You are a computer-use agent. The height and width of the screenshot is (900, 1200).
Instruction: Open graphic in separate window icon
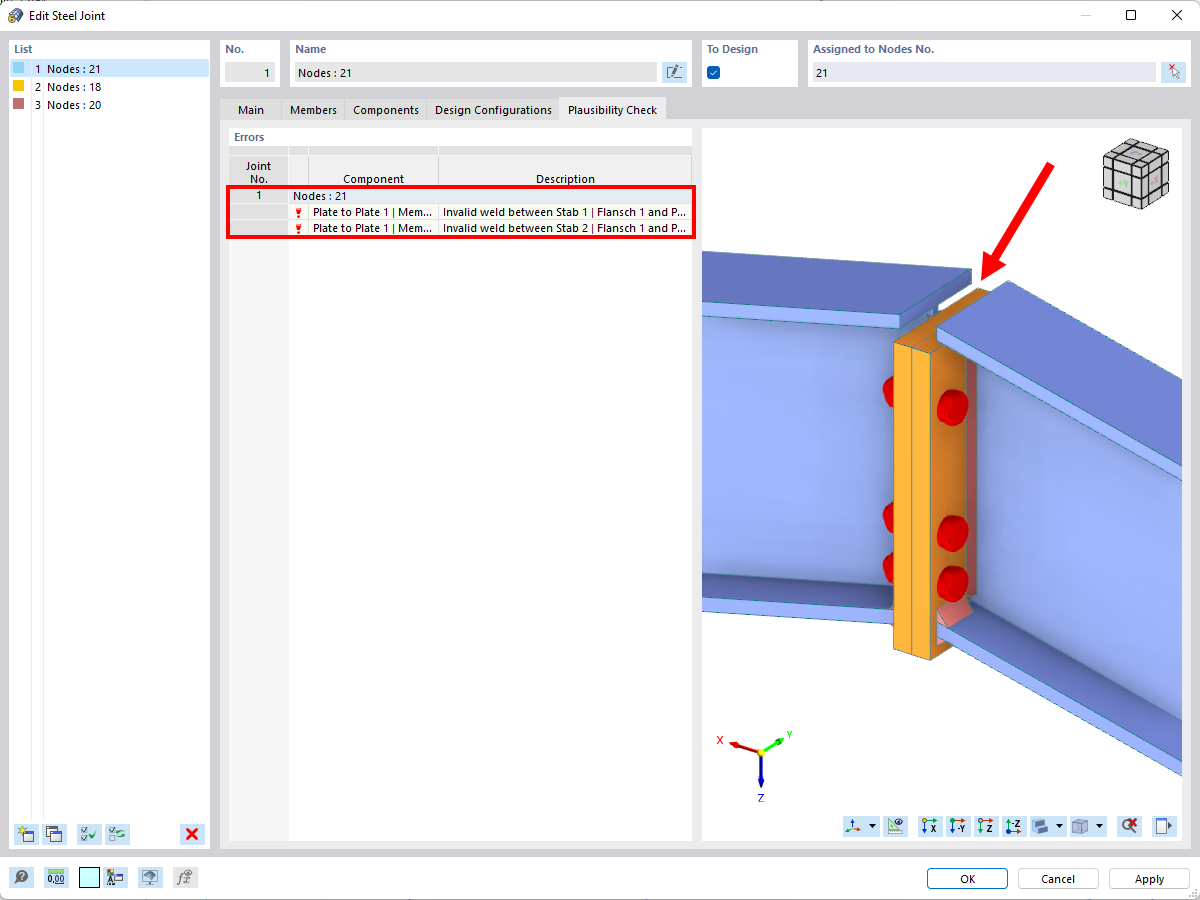point(1163,826)
